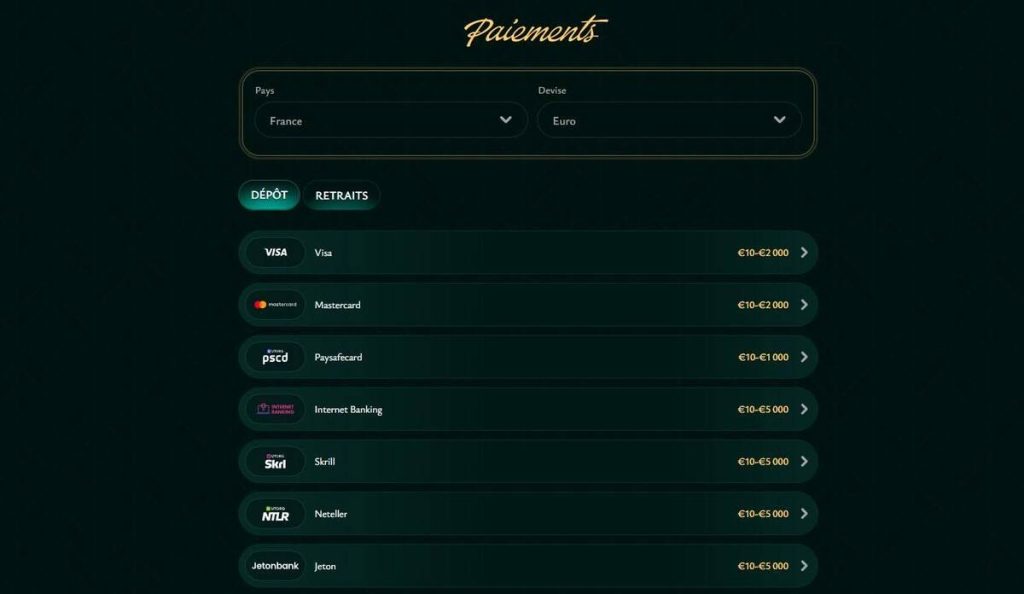Click the Internet Banking logo icon

point(275,409)
